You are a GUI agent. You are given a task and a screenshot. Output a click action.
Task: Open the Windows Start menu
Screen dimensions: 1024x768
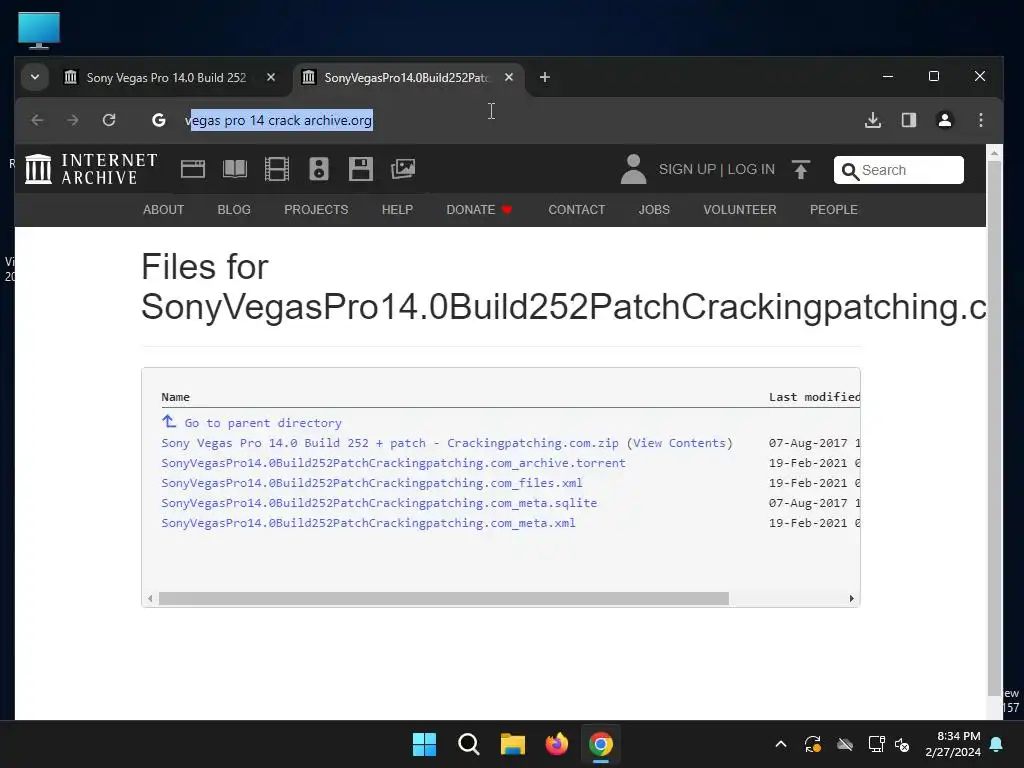coord(424,744)
